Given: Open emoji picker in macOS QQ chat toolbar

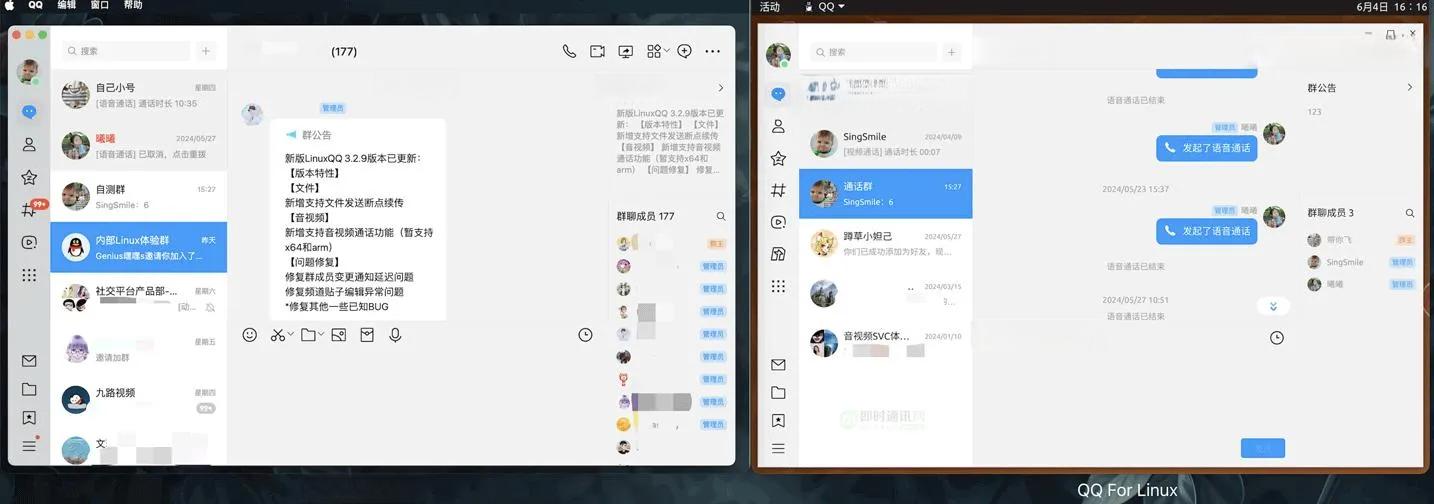Looking at the screenshot, I should click(x=250, y=335).
